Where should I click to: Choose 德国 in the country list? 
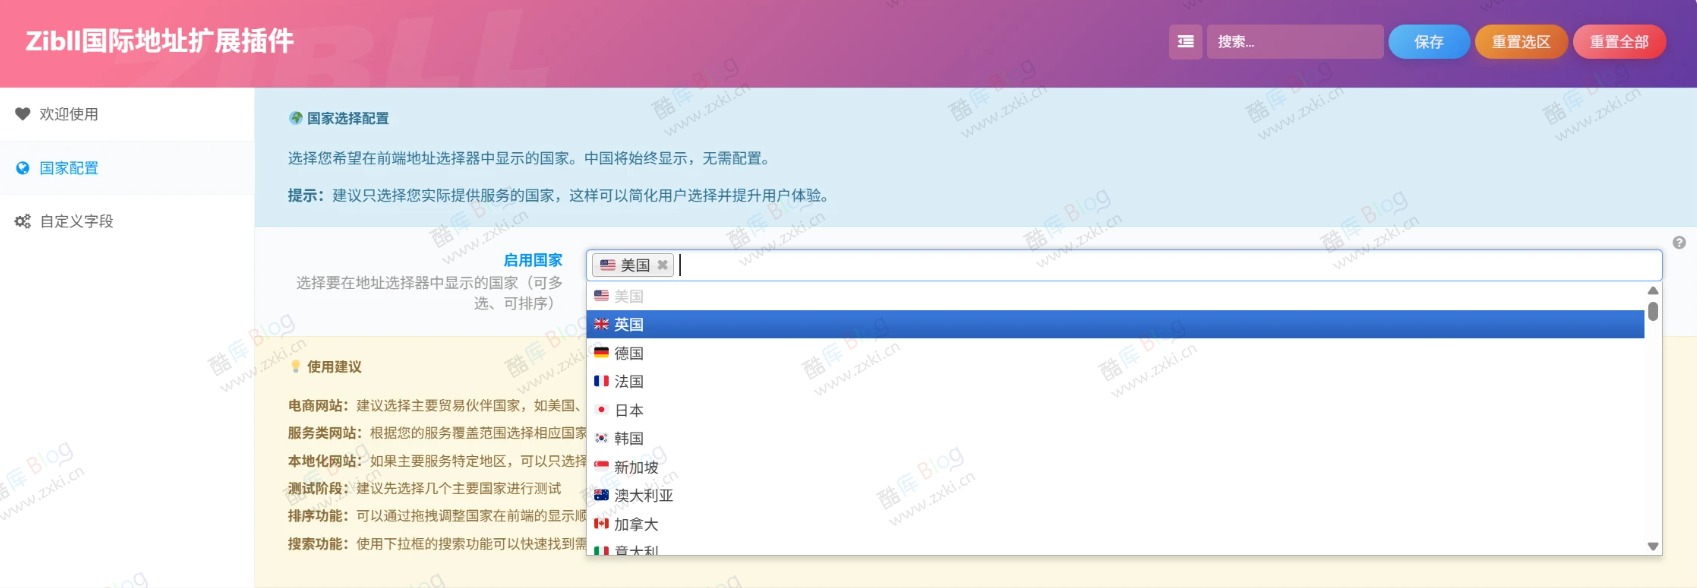pos(629,353)
